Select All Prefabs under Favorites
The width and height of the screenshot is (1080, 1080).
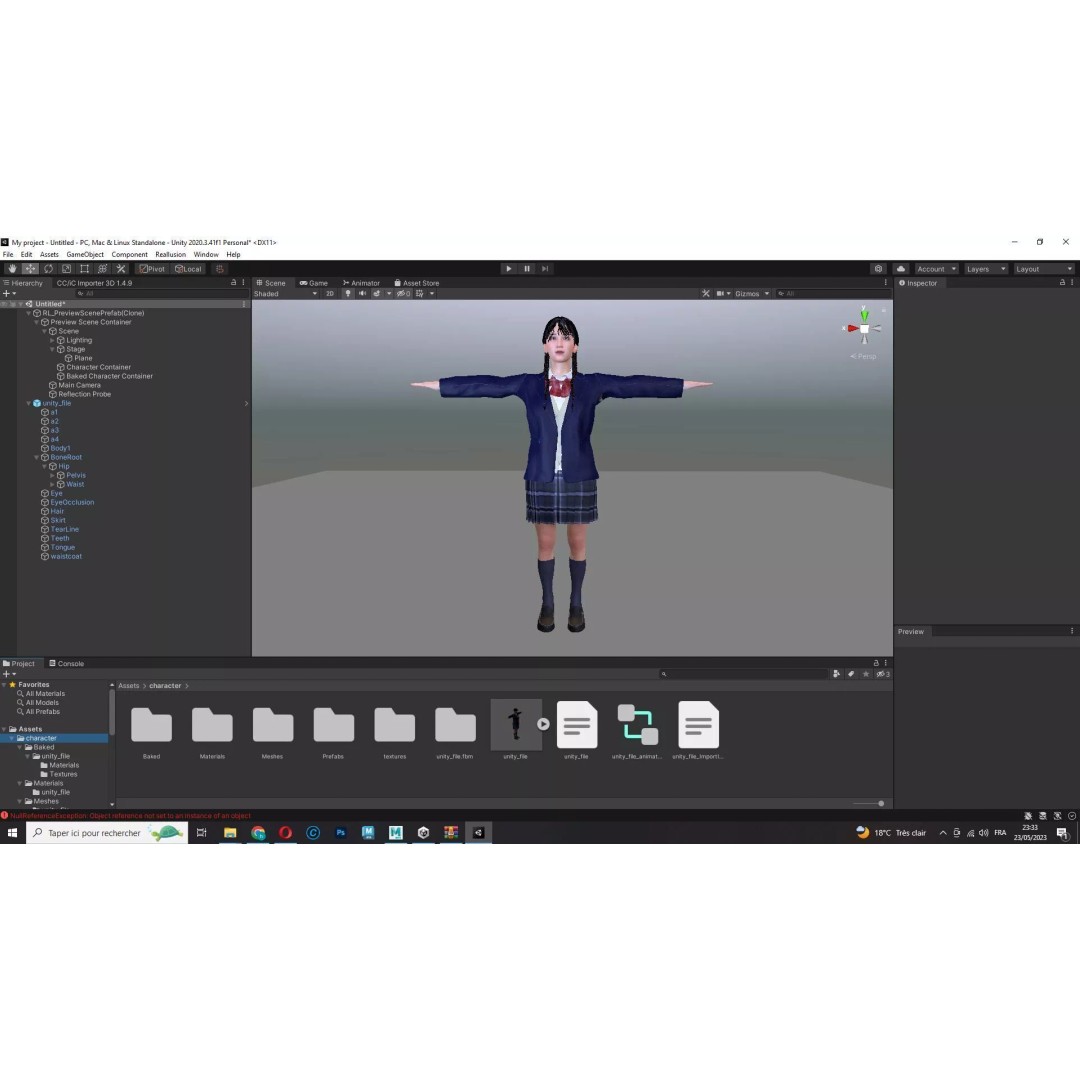click(x=43, y=712)
